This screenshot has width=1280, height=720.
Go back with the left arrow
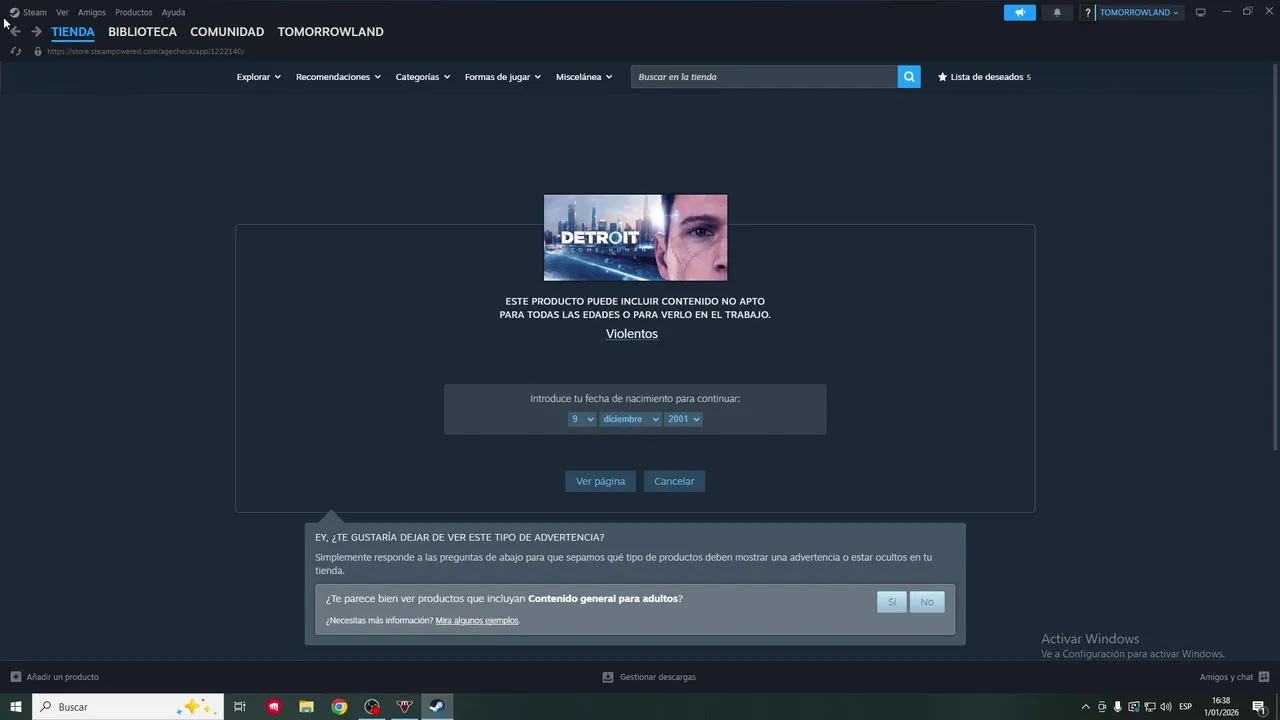click(15, 32)
